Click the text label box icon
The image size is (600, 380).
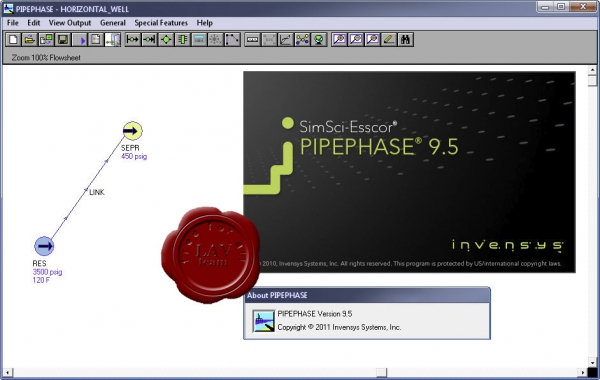(x=252, y=39)
